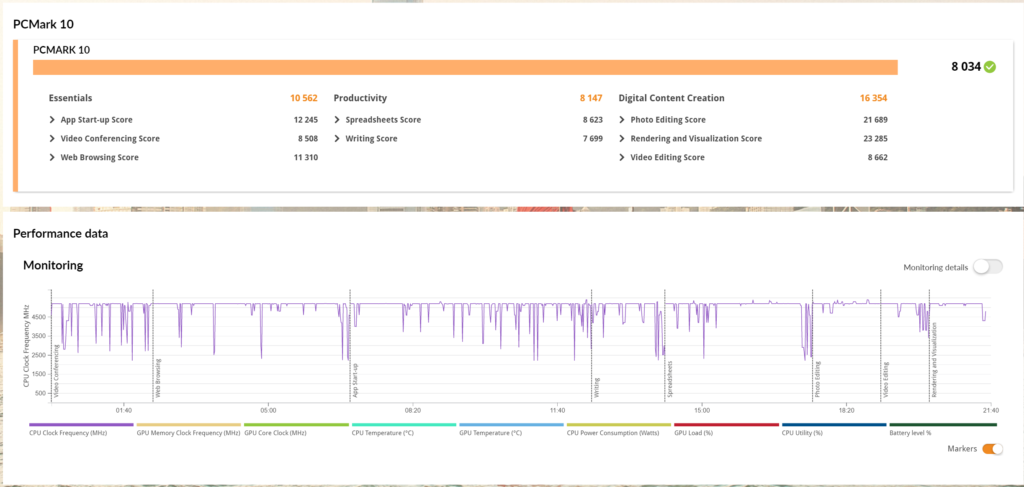Expand Rendering and Visualization Score details

[x=622, y=138]
